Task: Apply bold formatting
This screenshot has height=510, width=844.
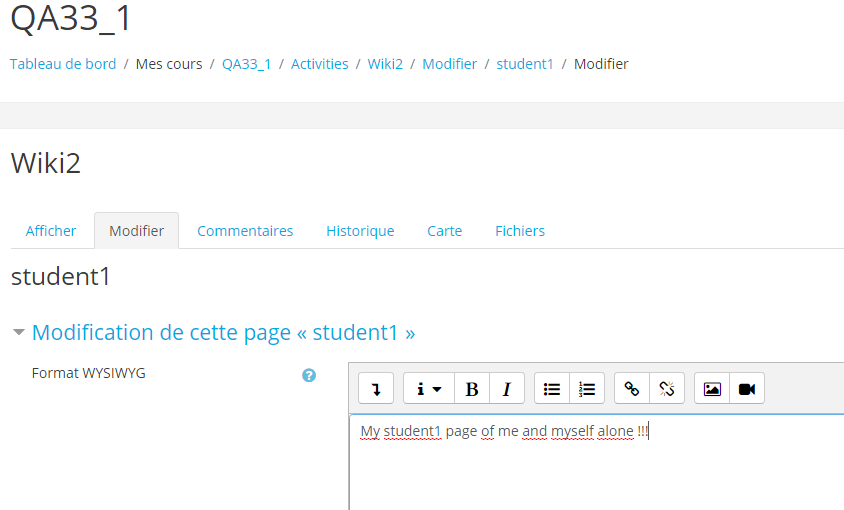Action: tap(472, 388)
